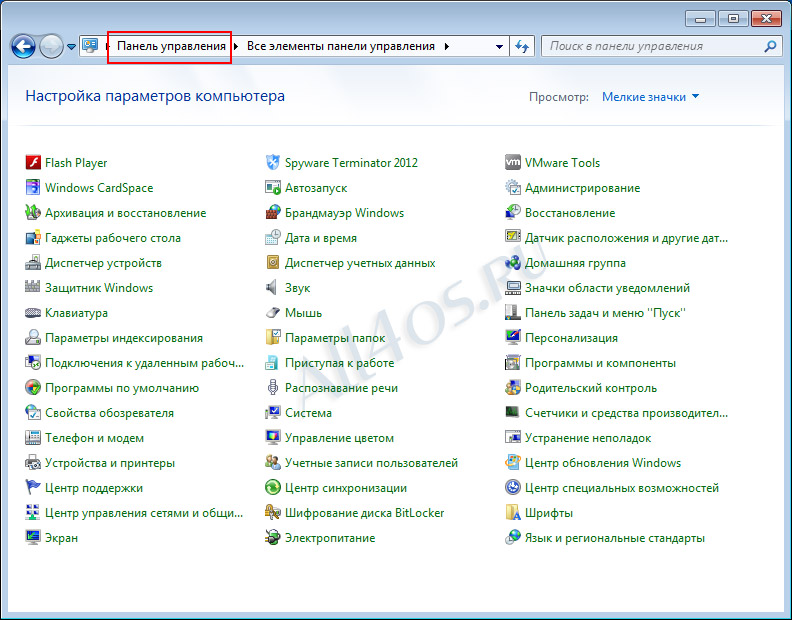This screenshot has height=620, width=792.
Task: Open the Диспетчер устройств icon
Action: [x=33, y=263]
